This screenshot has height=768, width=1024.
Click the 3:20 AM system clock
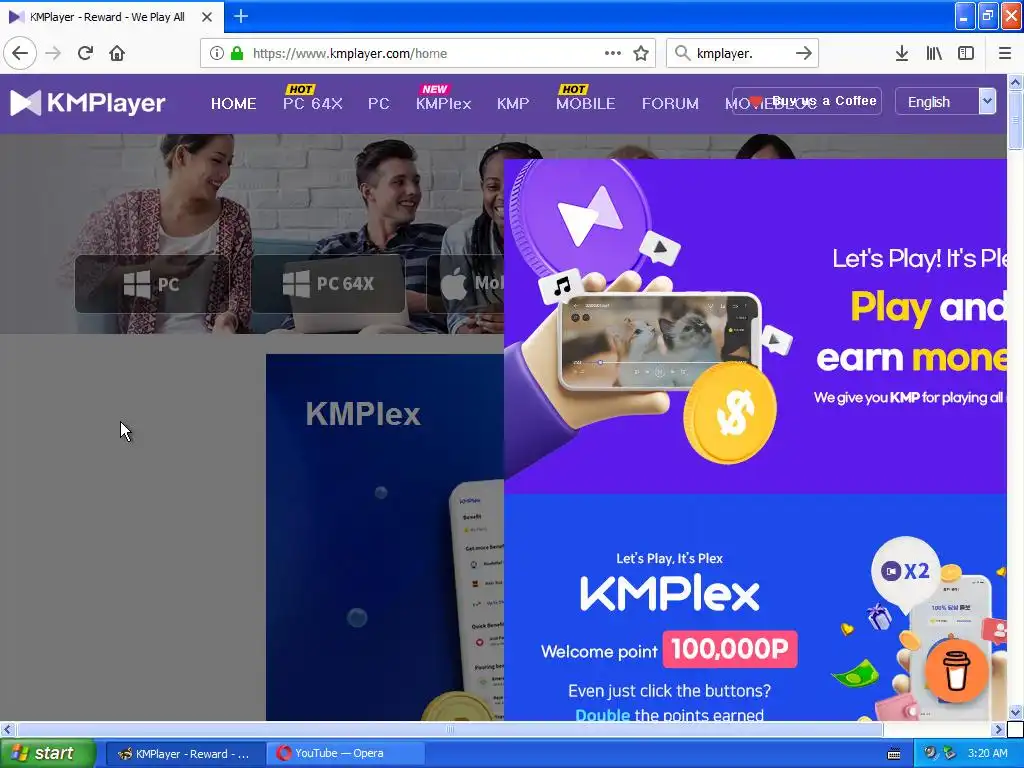tap(987, 754)
